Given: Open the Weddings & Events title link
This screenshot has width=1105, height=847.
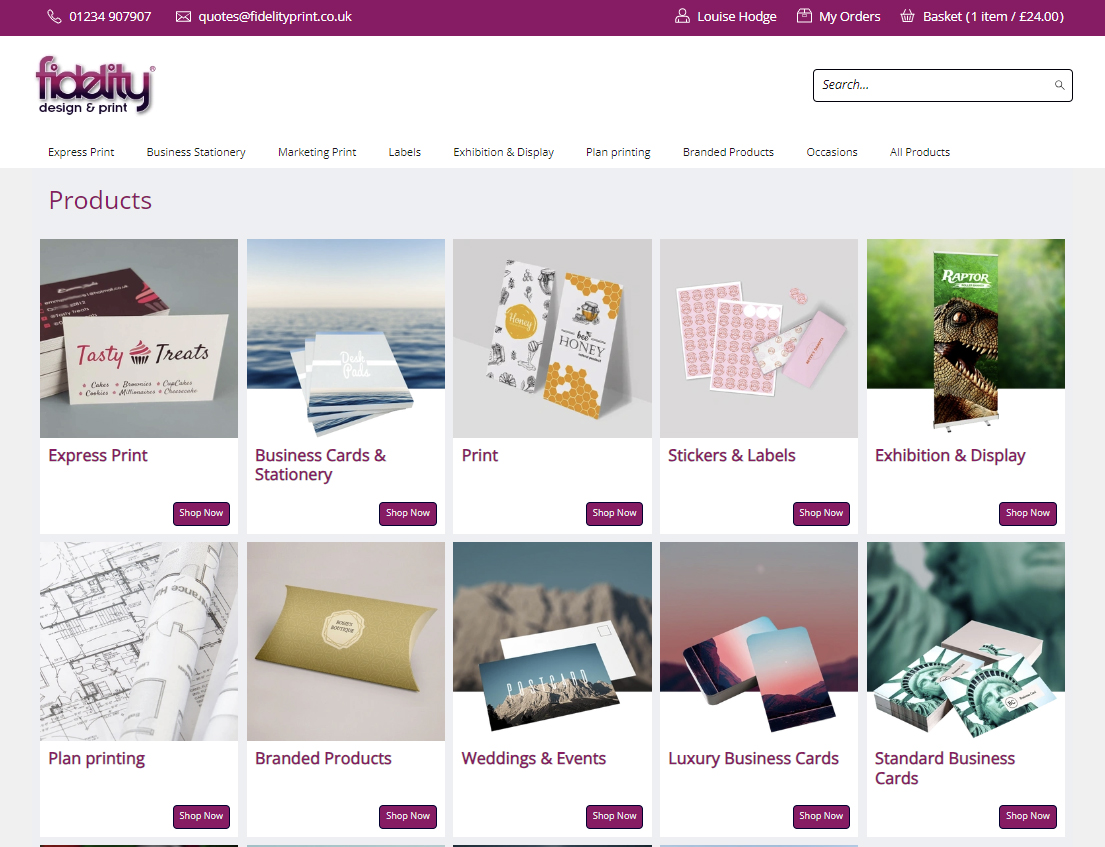Looking at the screenshot, I should click(x=533, y=758).
